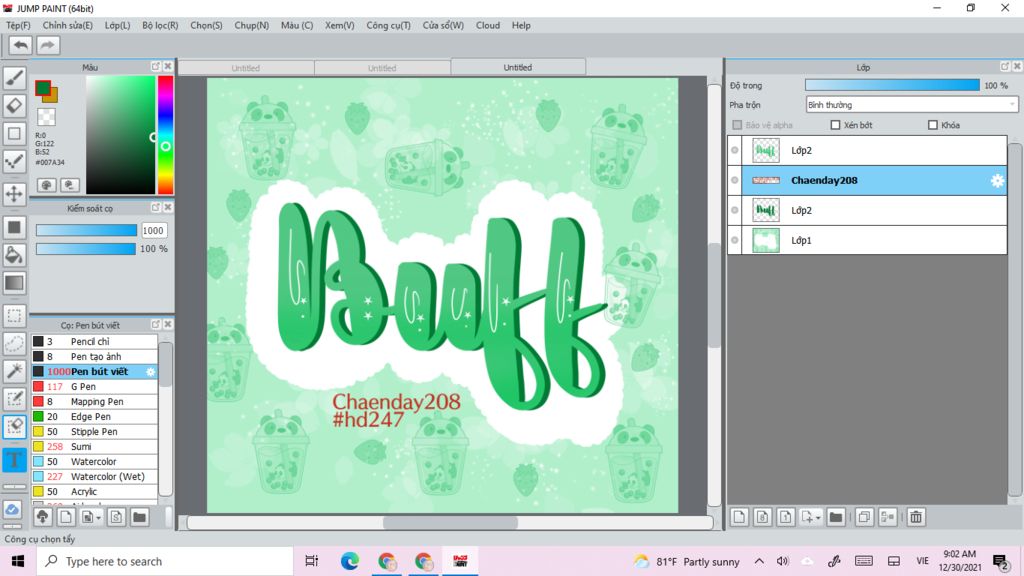Viewport: 1024px width, 576px height.
Task: Select the Text tool
Action: pyautogui.click(x=14, y=460)
